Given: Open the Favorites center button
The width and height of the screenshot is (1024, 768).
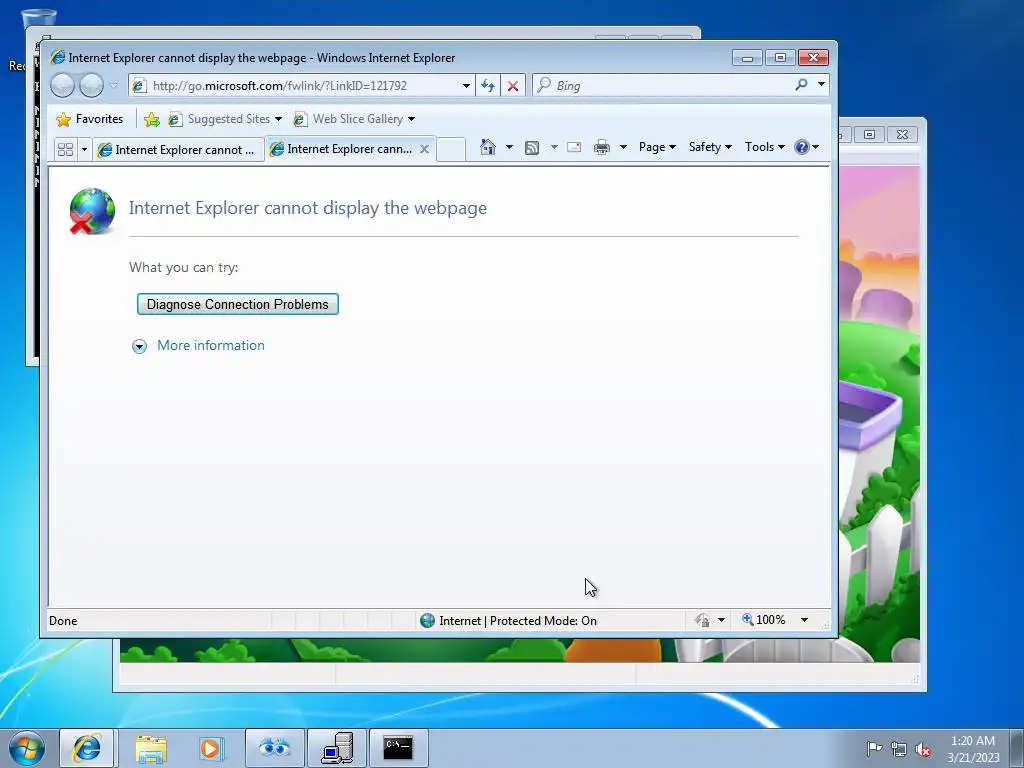Looking at the screenshot, I should pyautogui.click(x=90, y=119).
